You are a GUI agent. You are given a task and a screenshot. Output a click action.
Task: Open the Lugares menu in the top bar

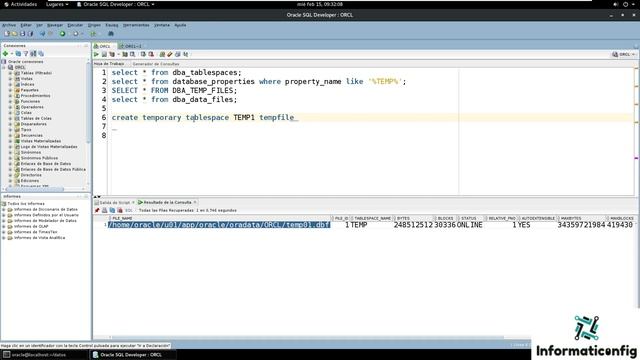(57, 4)
